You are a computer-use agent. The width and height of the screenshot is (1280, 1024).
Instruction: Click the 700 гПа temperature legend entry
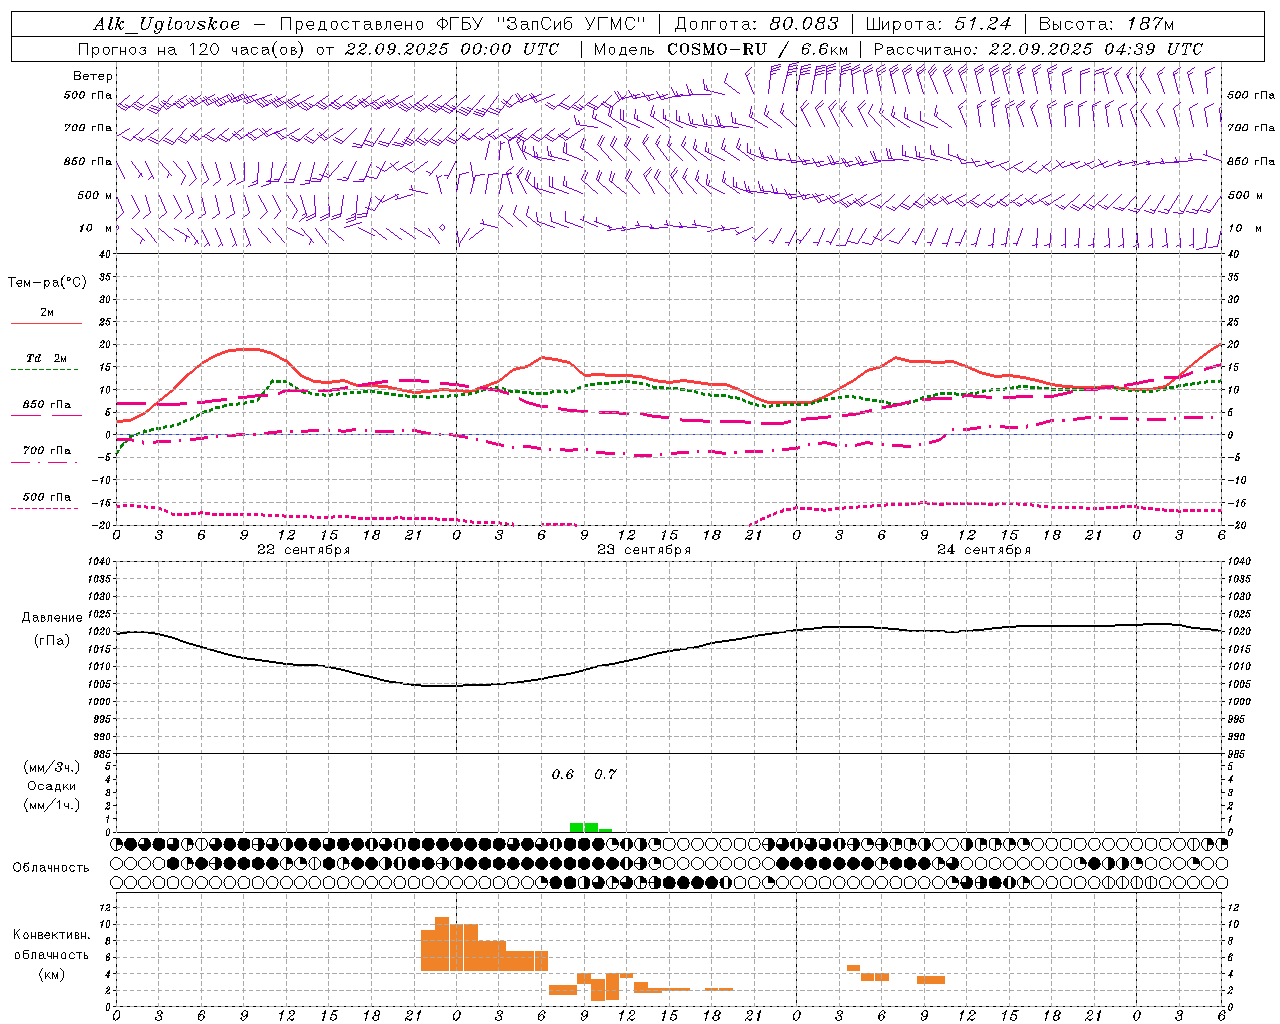(x=46, y=451)
